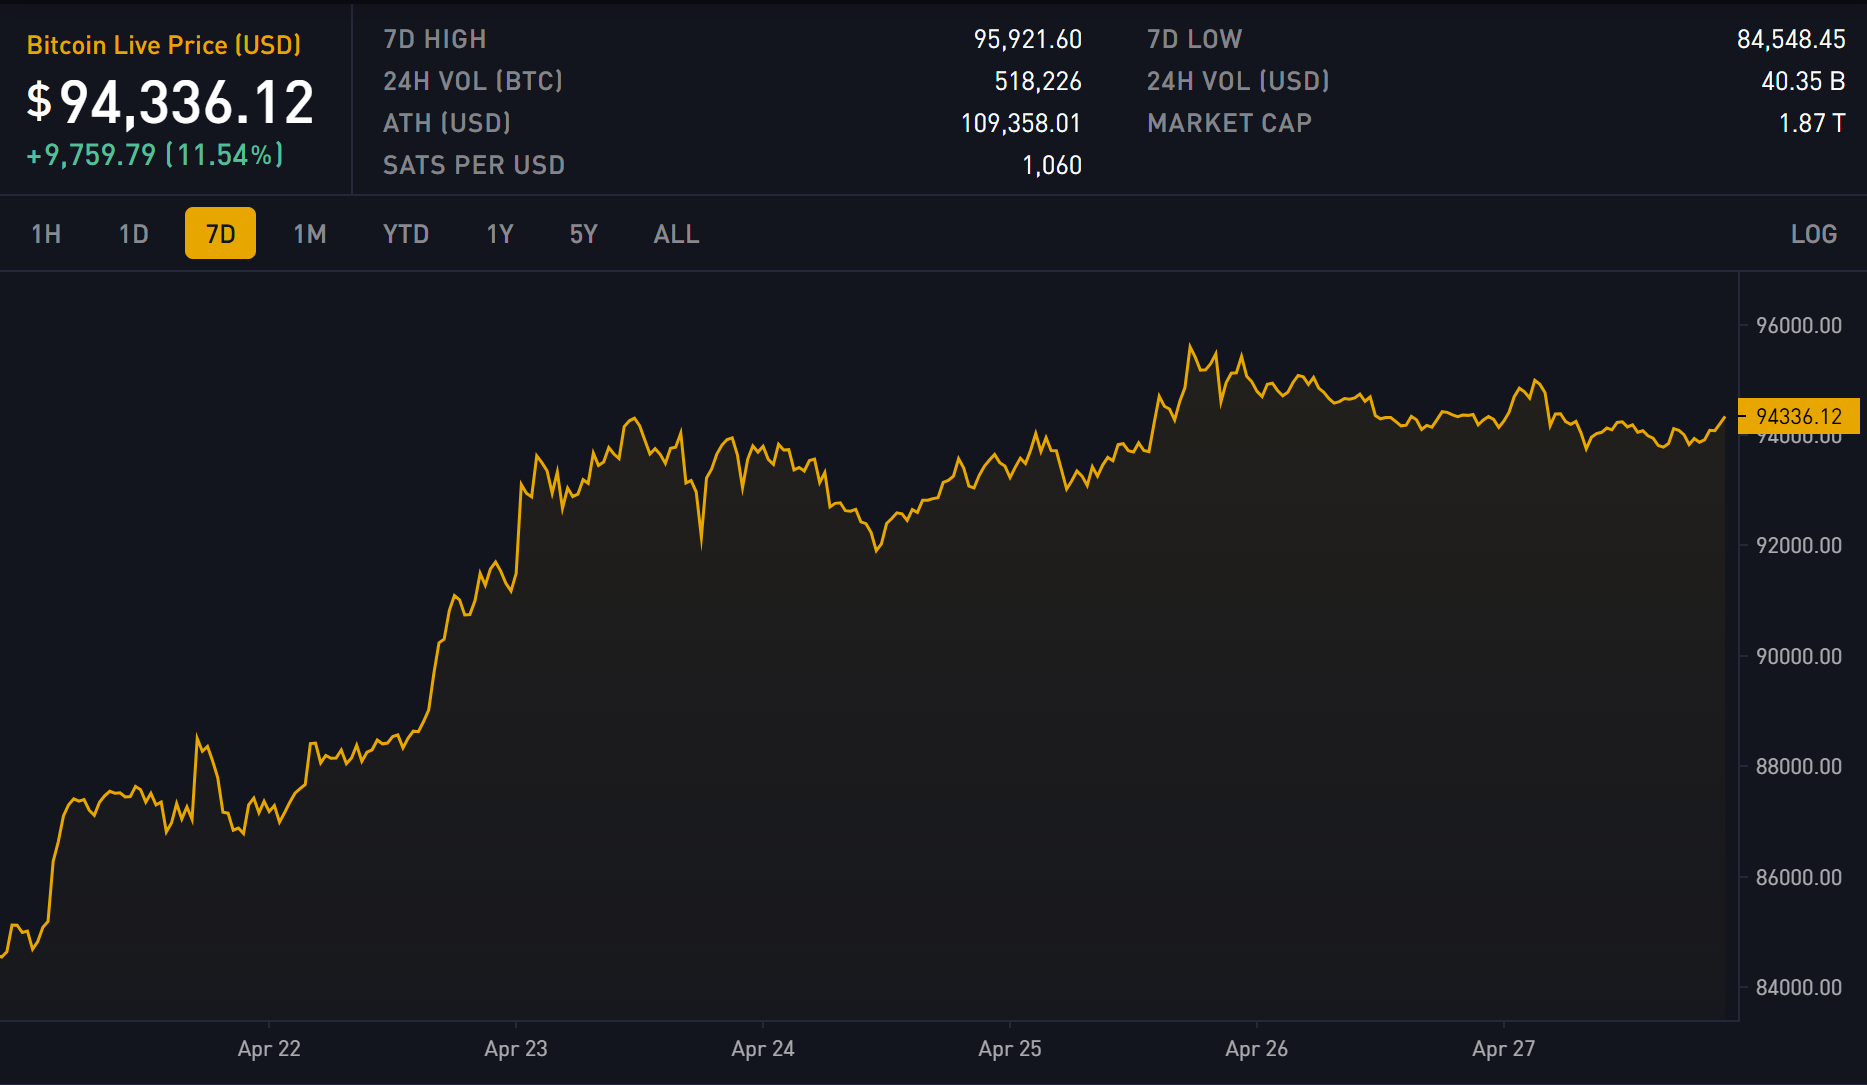Show the 1M price range

point(309,234)
